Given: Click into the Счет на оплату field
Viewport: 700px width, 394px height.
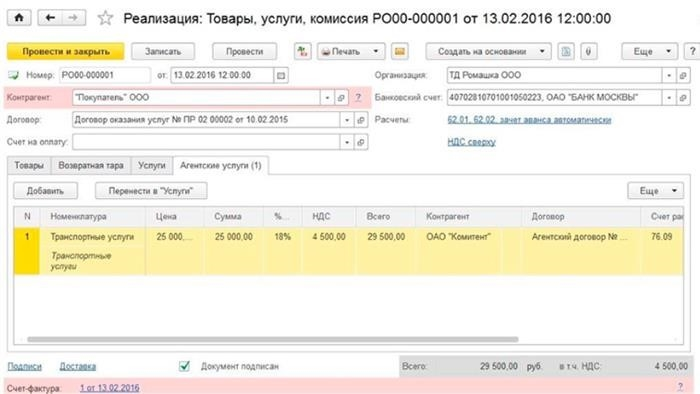Looking at the screenshot, I should tap(206, 142).
